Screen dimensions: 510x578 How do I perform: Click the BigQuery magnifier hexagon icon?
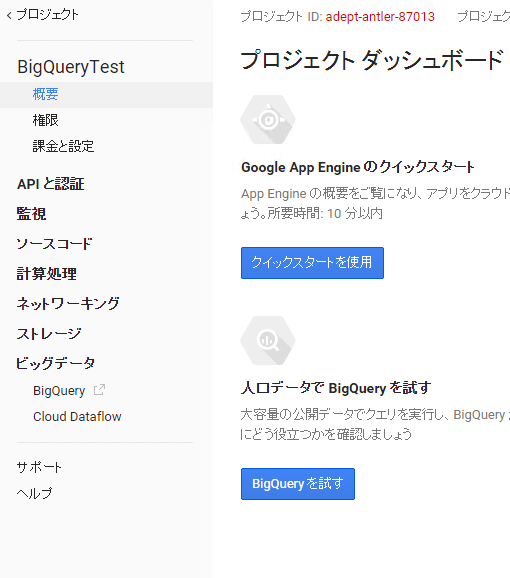click(x=268, y=340)
